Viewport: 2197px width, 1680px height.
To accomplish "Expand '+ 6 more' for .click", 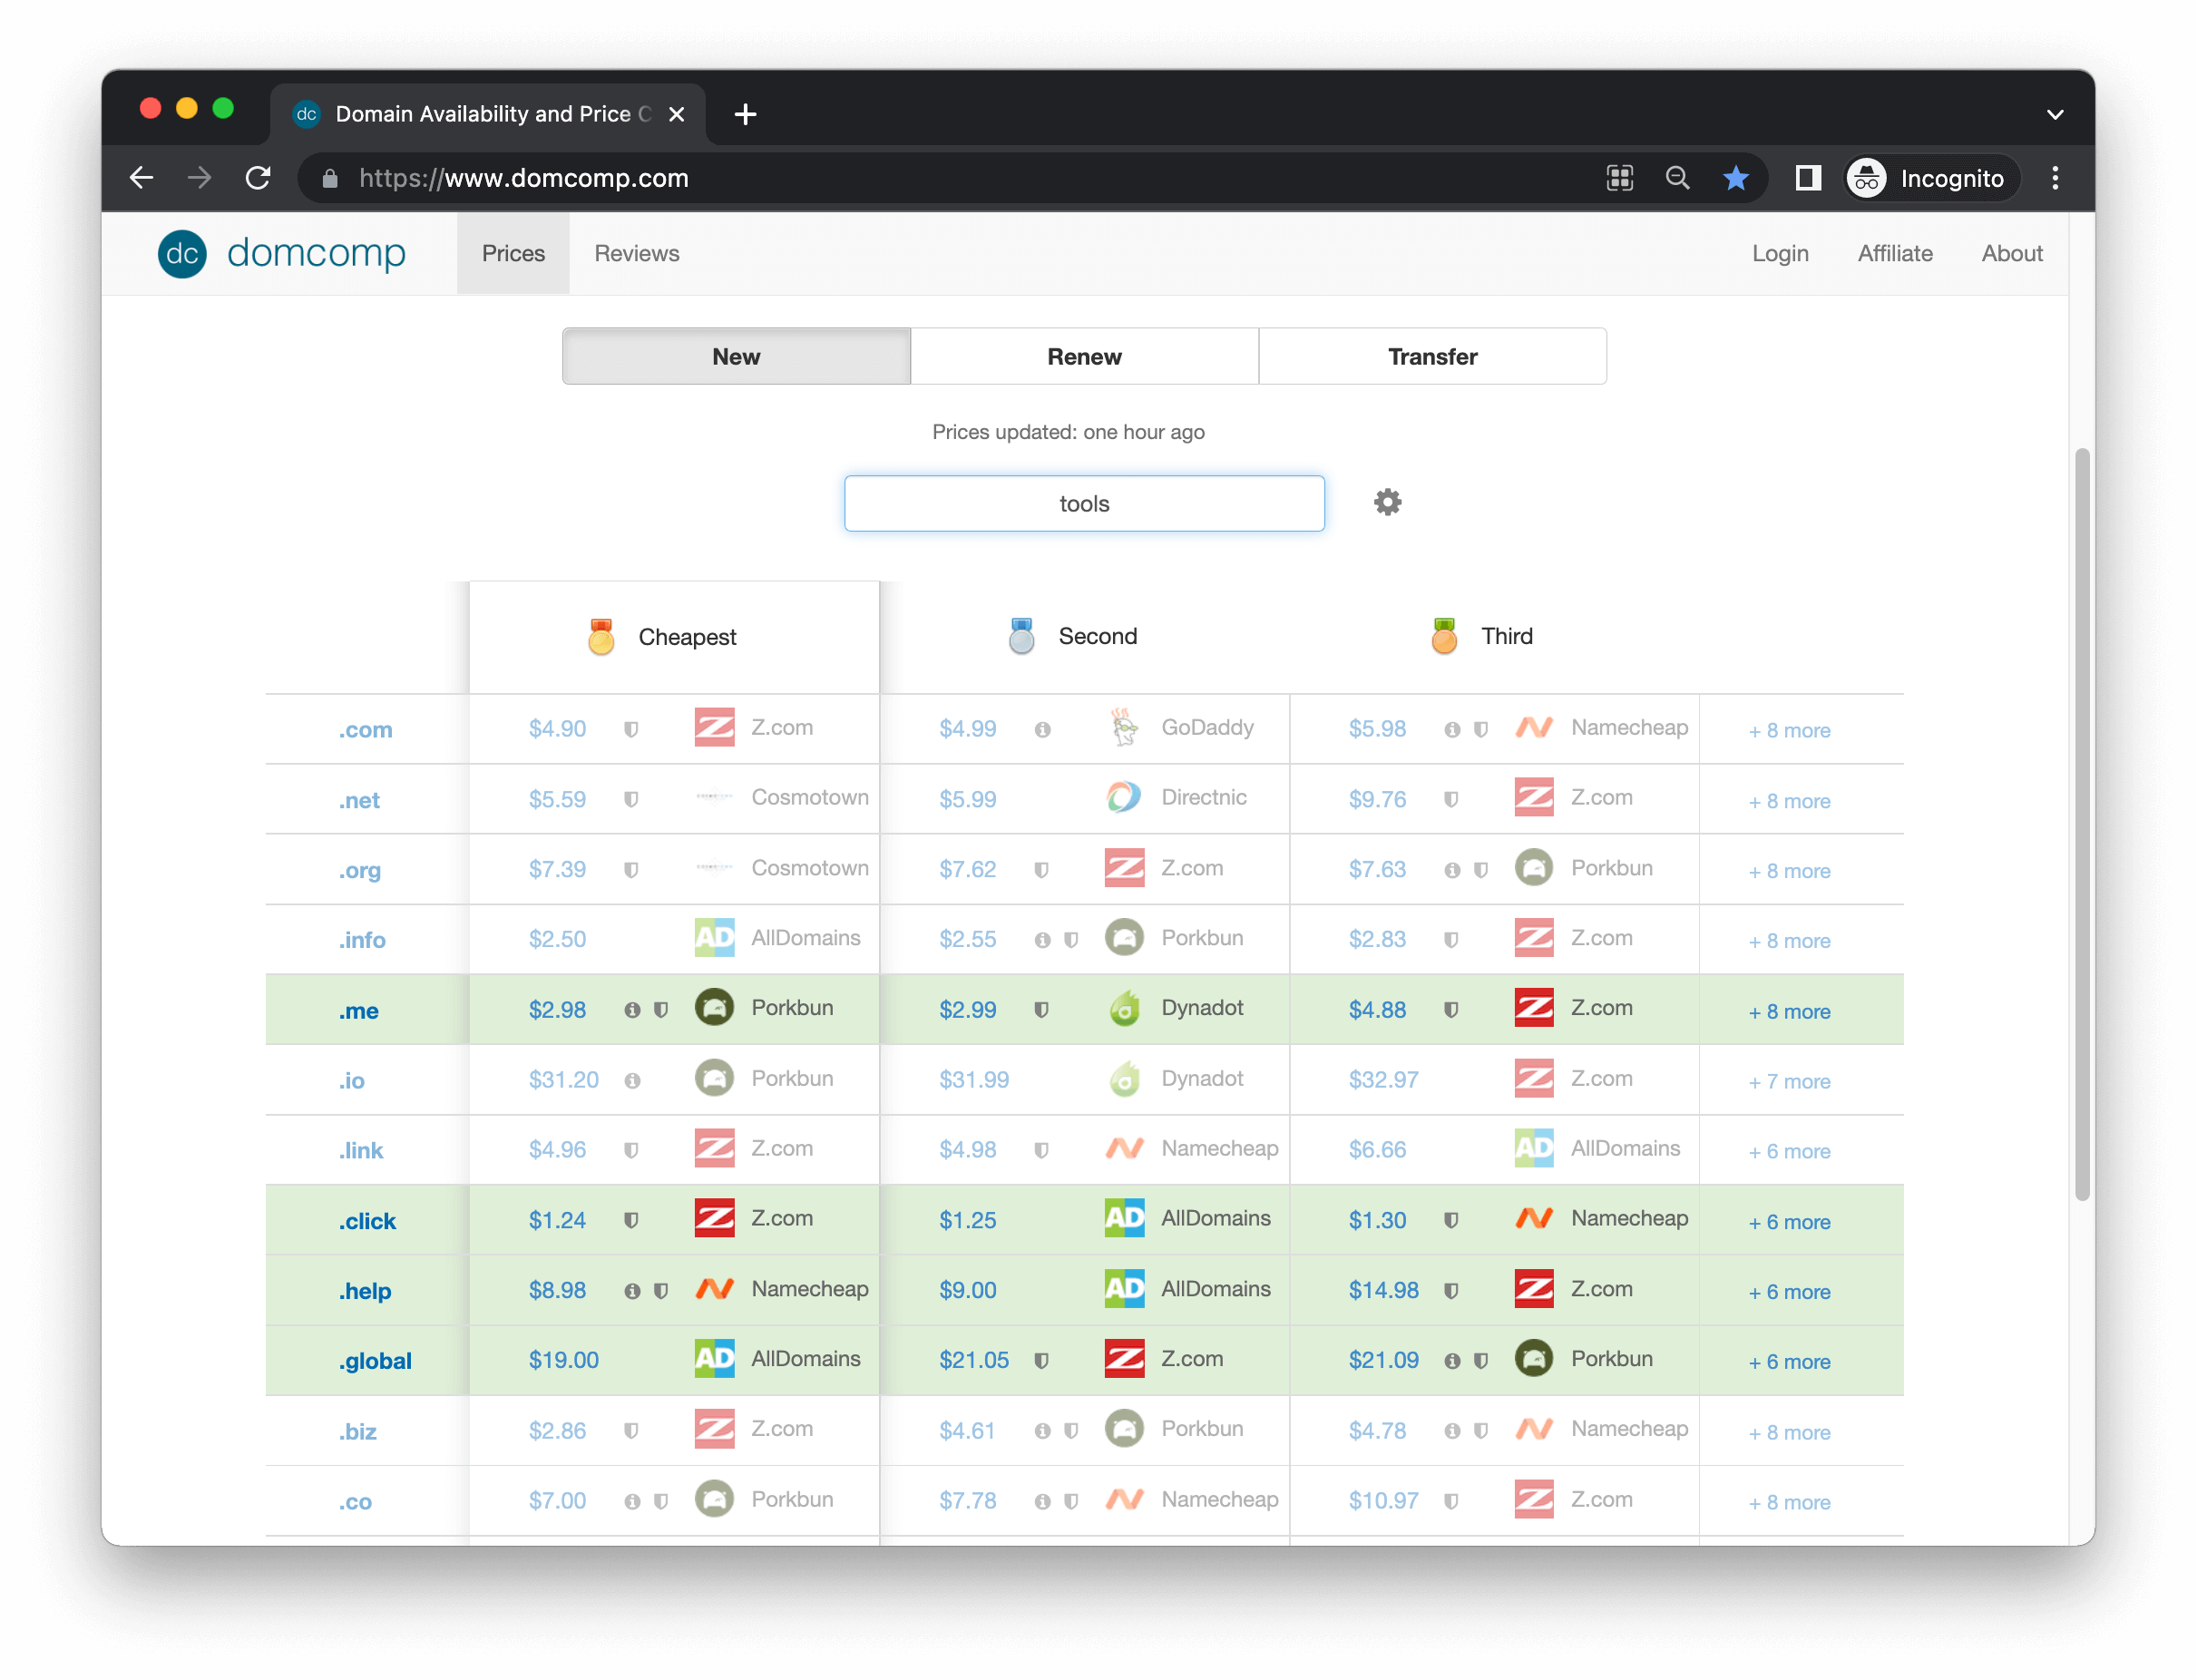I will 1789,1222.
